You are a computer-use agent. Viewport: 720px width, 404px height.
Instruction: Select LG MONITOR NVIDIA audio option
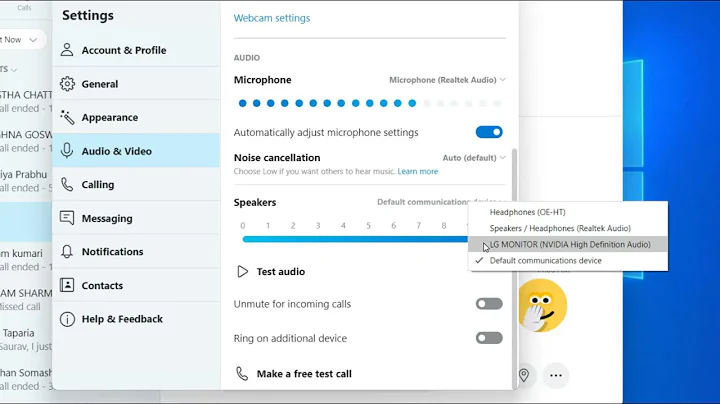click(x=570, y=244)
